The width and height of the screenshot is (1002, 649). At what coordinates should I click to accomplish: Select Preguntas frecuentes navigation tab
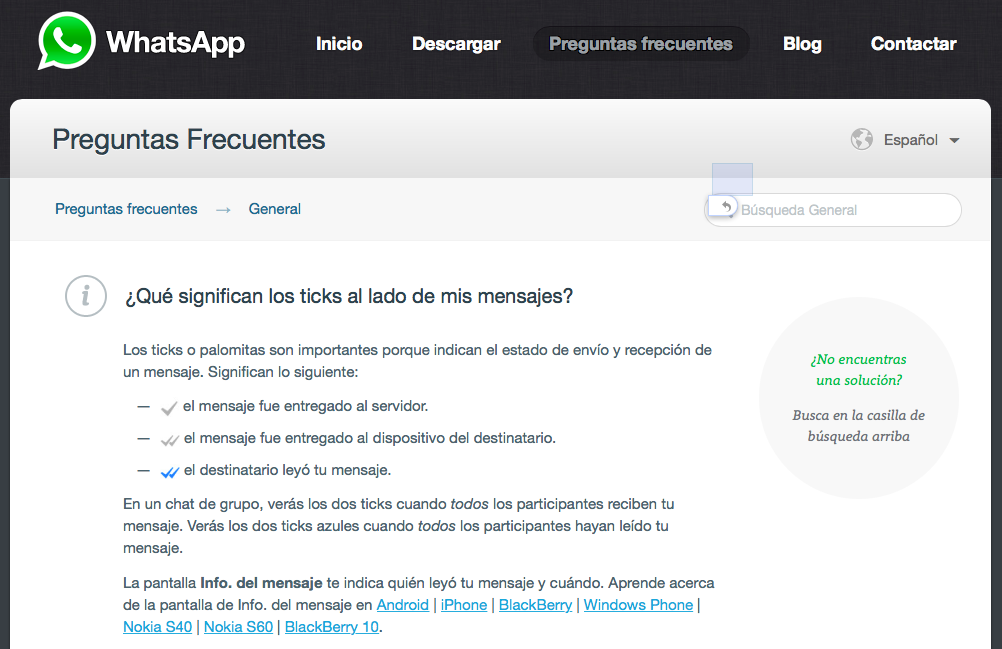point(641,44)
